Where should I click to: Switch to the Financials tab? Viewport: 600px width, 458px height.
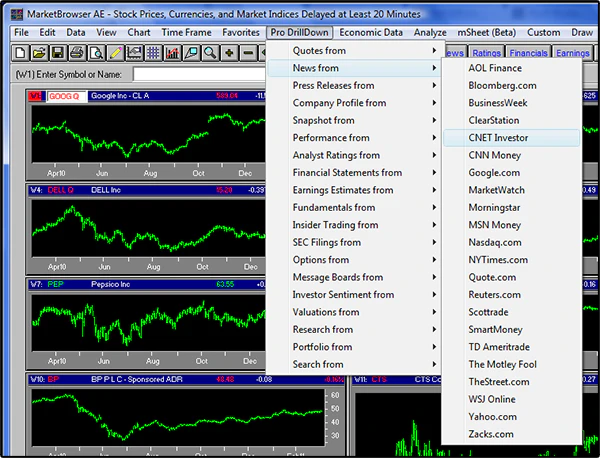(528, 53)
